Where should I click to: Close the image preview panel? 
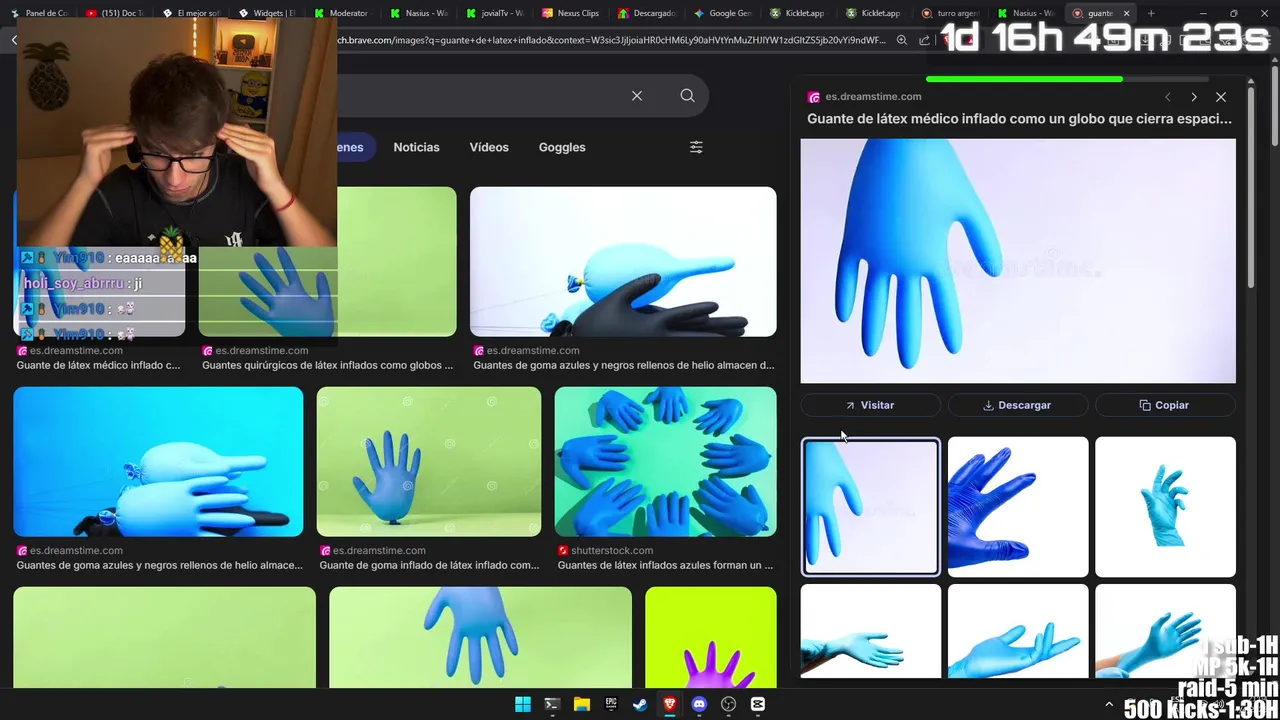(1221, 97)
